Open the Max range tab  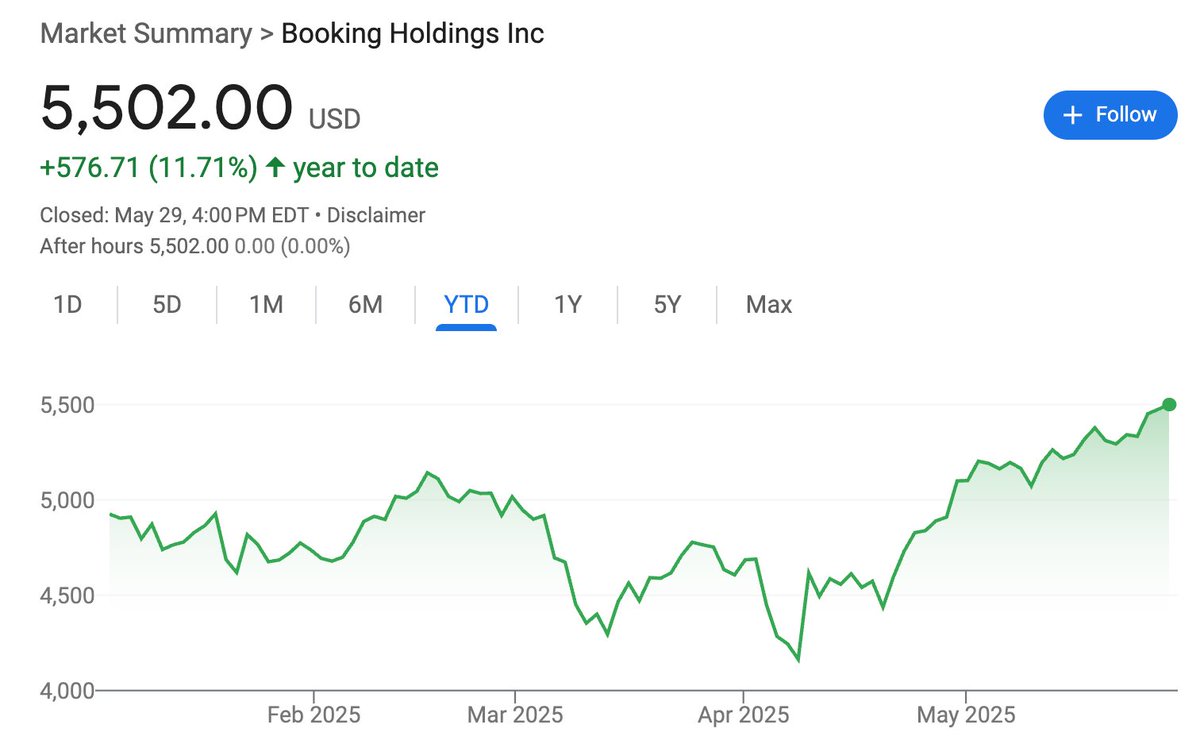tap(769, 305)
